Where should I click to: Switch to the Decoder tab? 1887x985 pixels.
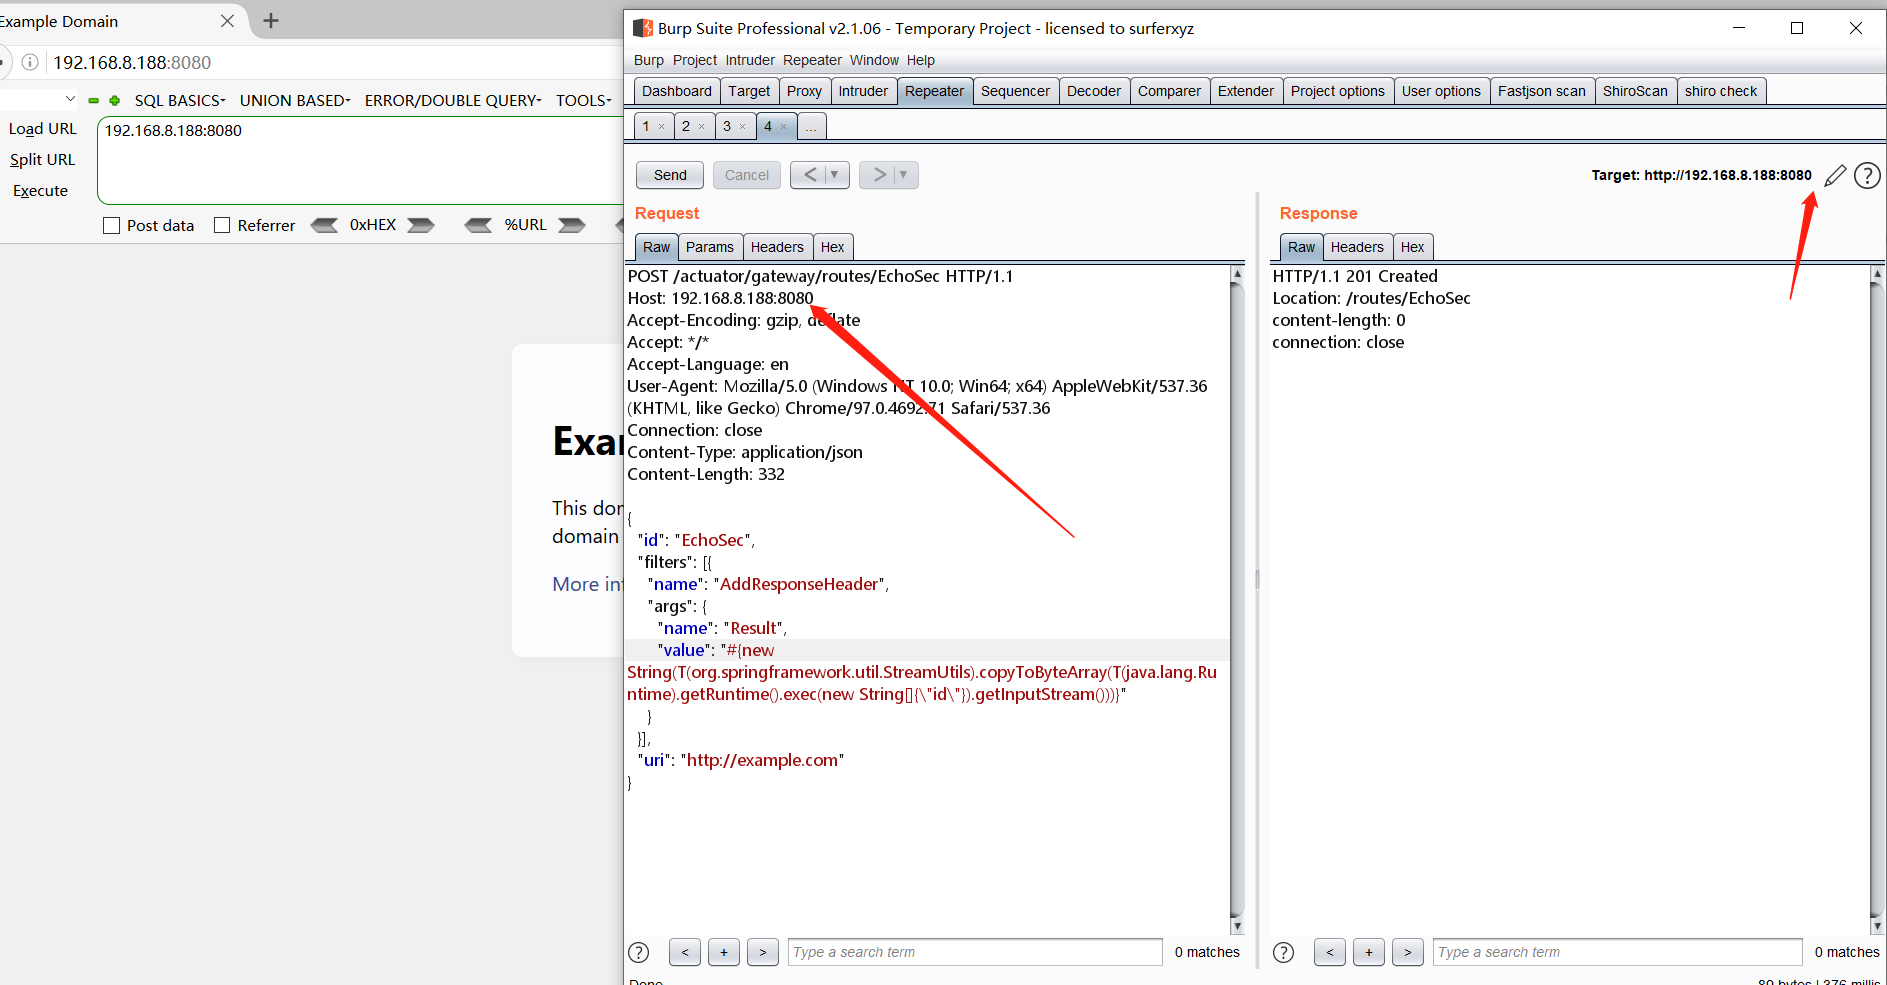pos(1094,91)
